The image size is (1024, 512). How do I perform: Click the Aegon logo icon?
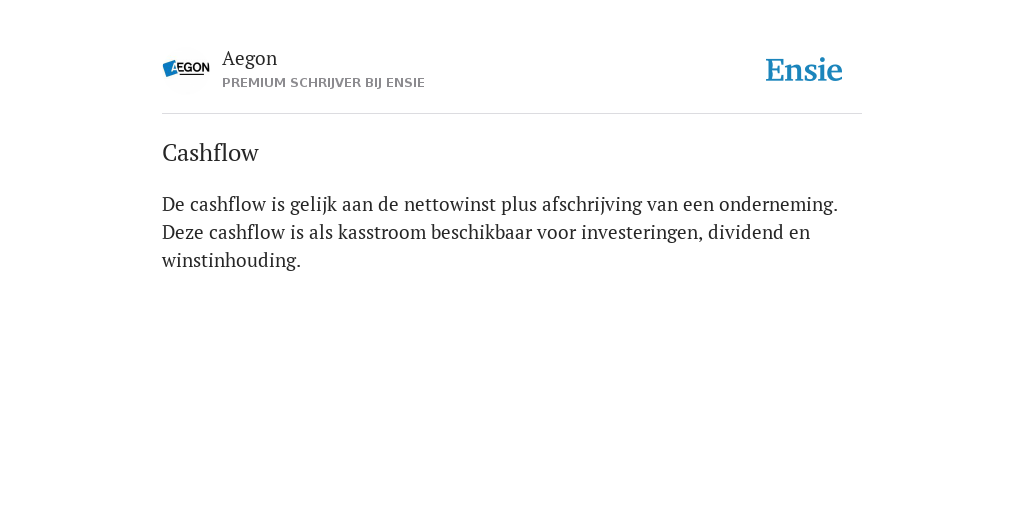click(186, 68)
